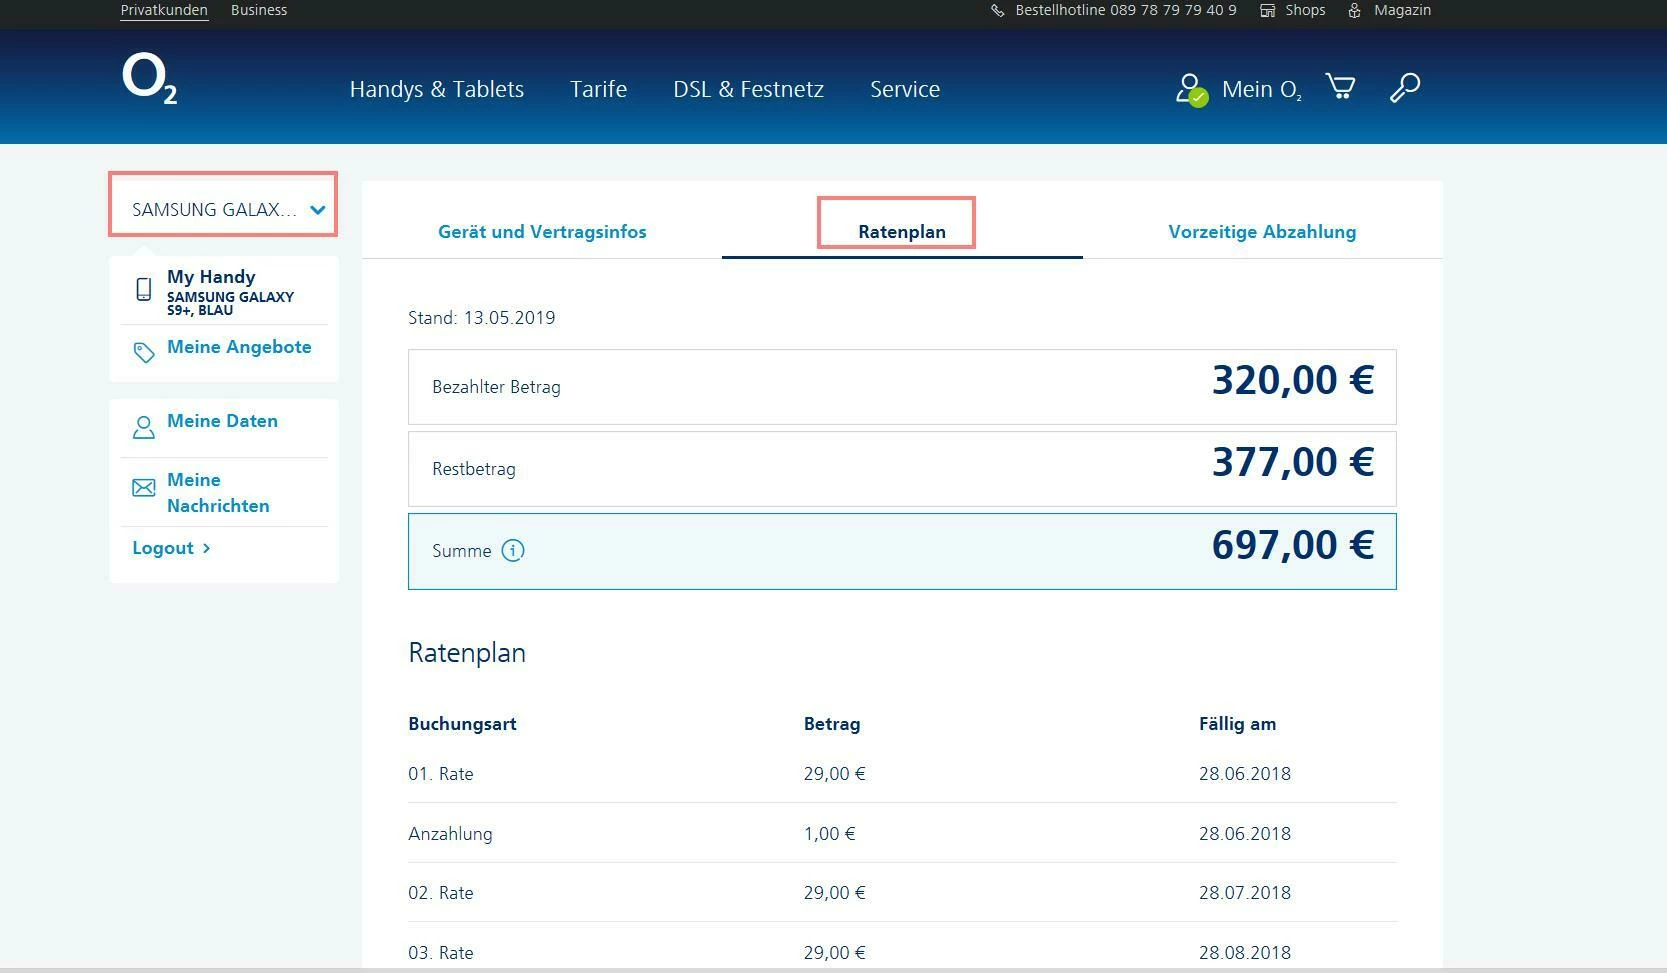Switch to Gerät und Vertragsinfos tab

[542, 231]
